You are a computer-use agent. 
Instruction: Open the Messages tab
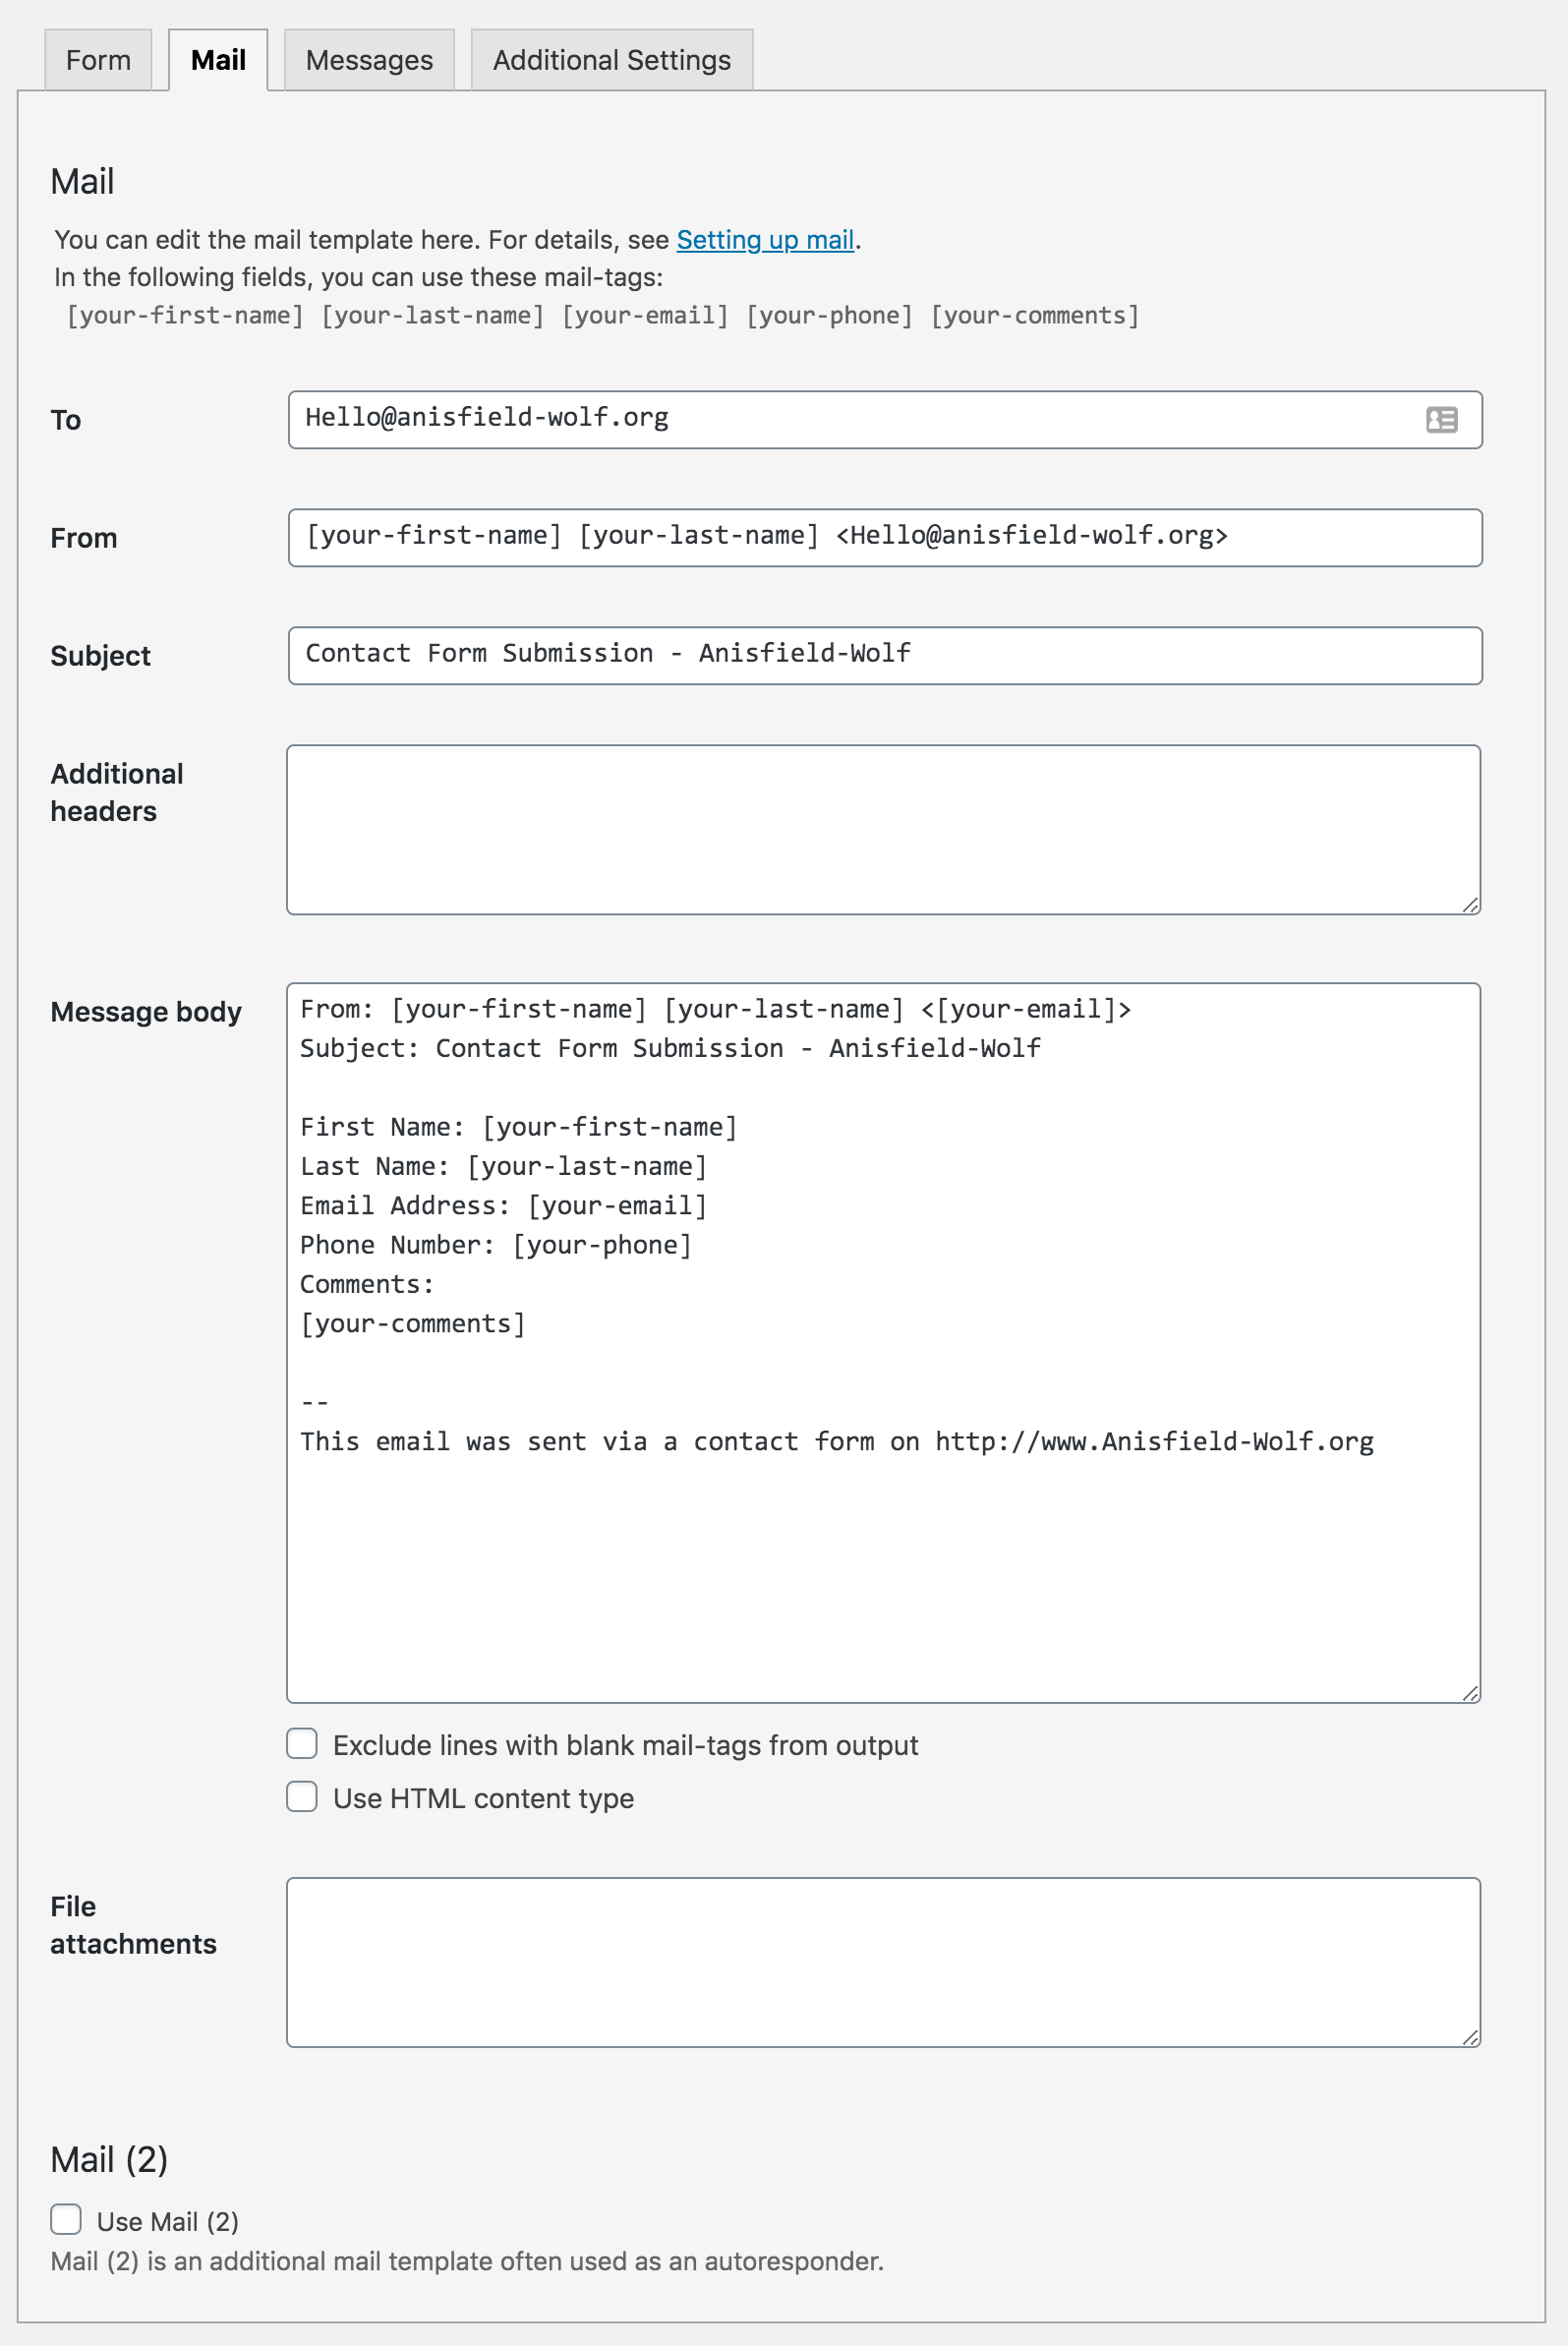(369, 60)
